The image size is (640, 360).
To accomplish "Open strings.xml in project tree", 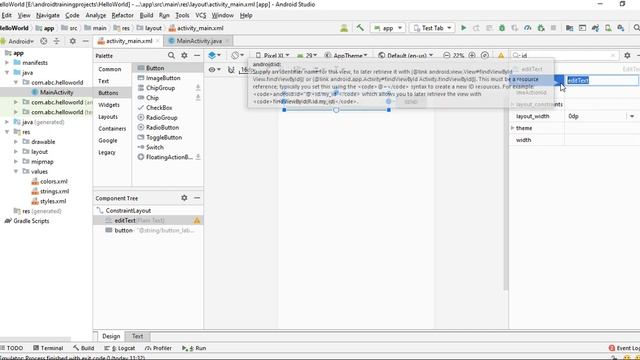I will click(54, 191).
